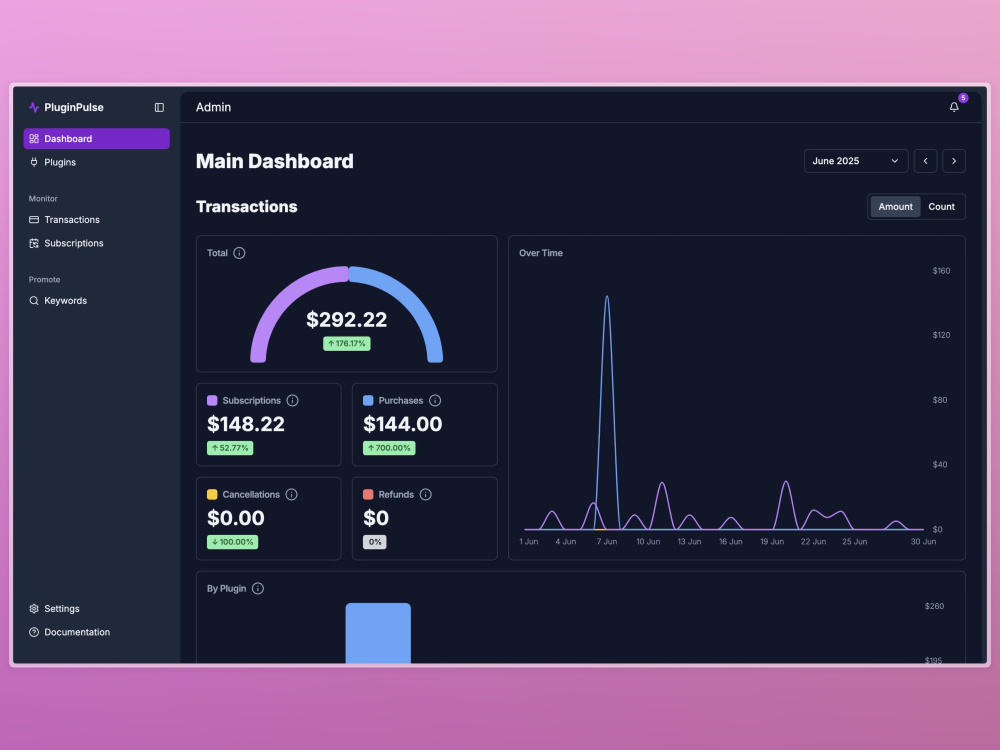Screen dimensions: 1000x750
Task: Open the June 2025 month dropdown
Action: point(856,161)
